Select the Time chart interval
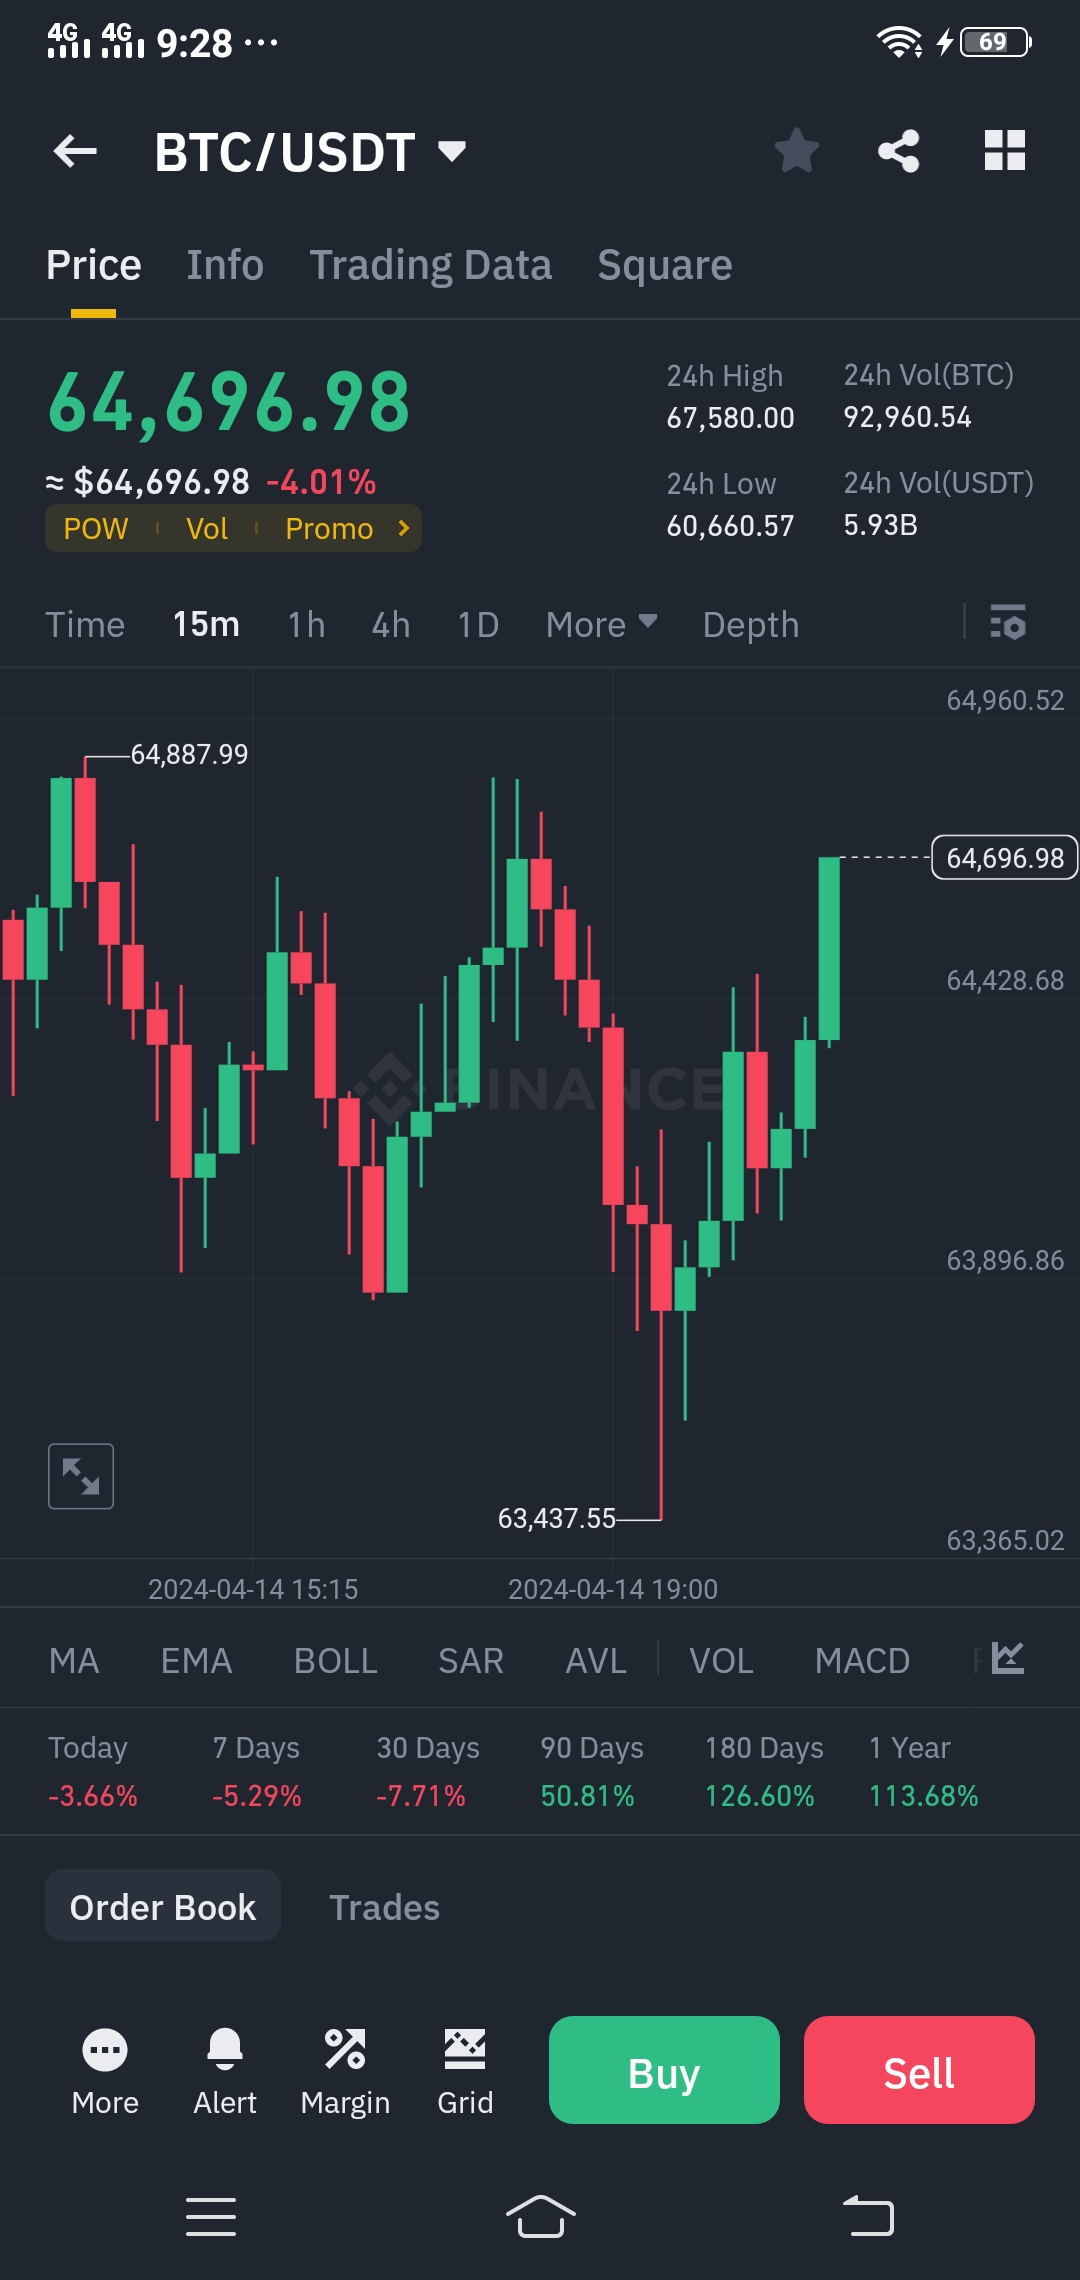Screen dimensions: 1080x2280 coord(85,625)
